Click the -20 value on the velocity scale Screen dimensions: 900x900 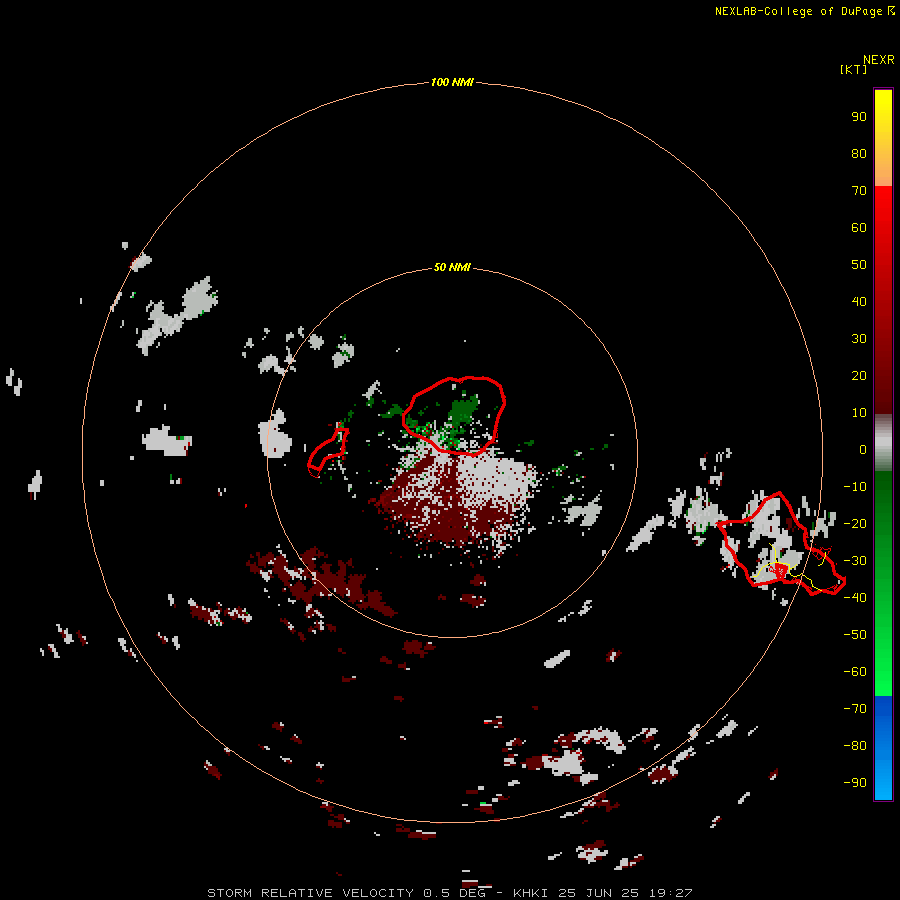855,523
